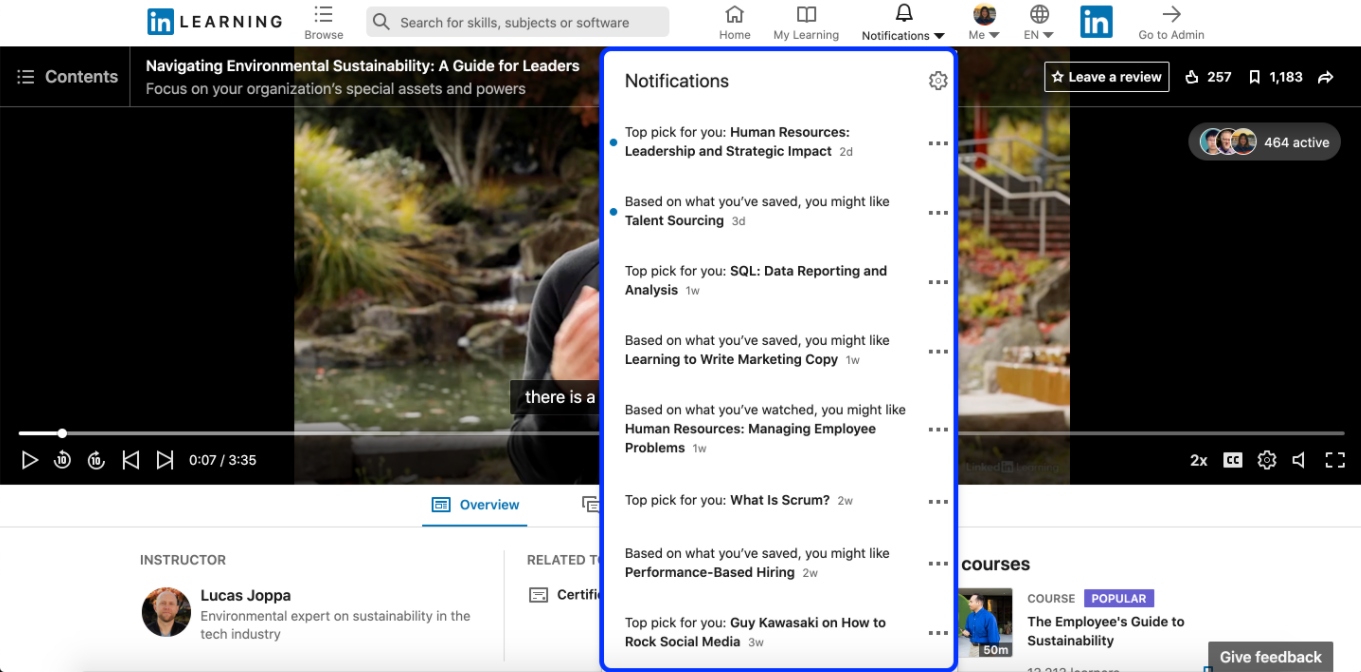This screenshot has height=672, width=1361.
Task: Open Human Resources: Managing Employee Problems notification
Action: tap(765, 429)
